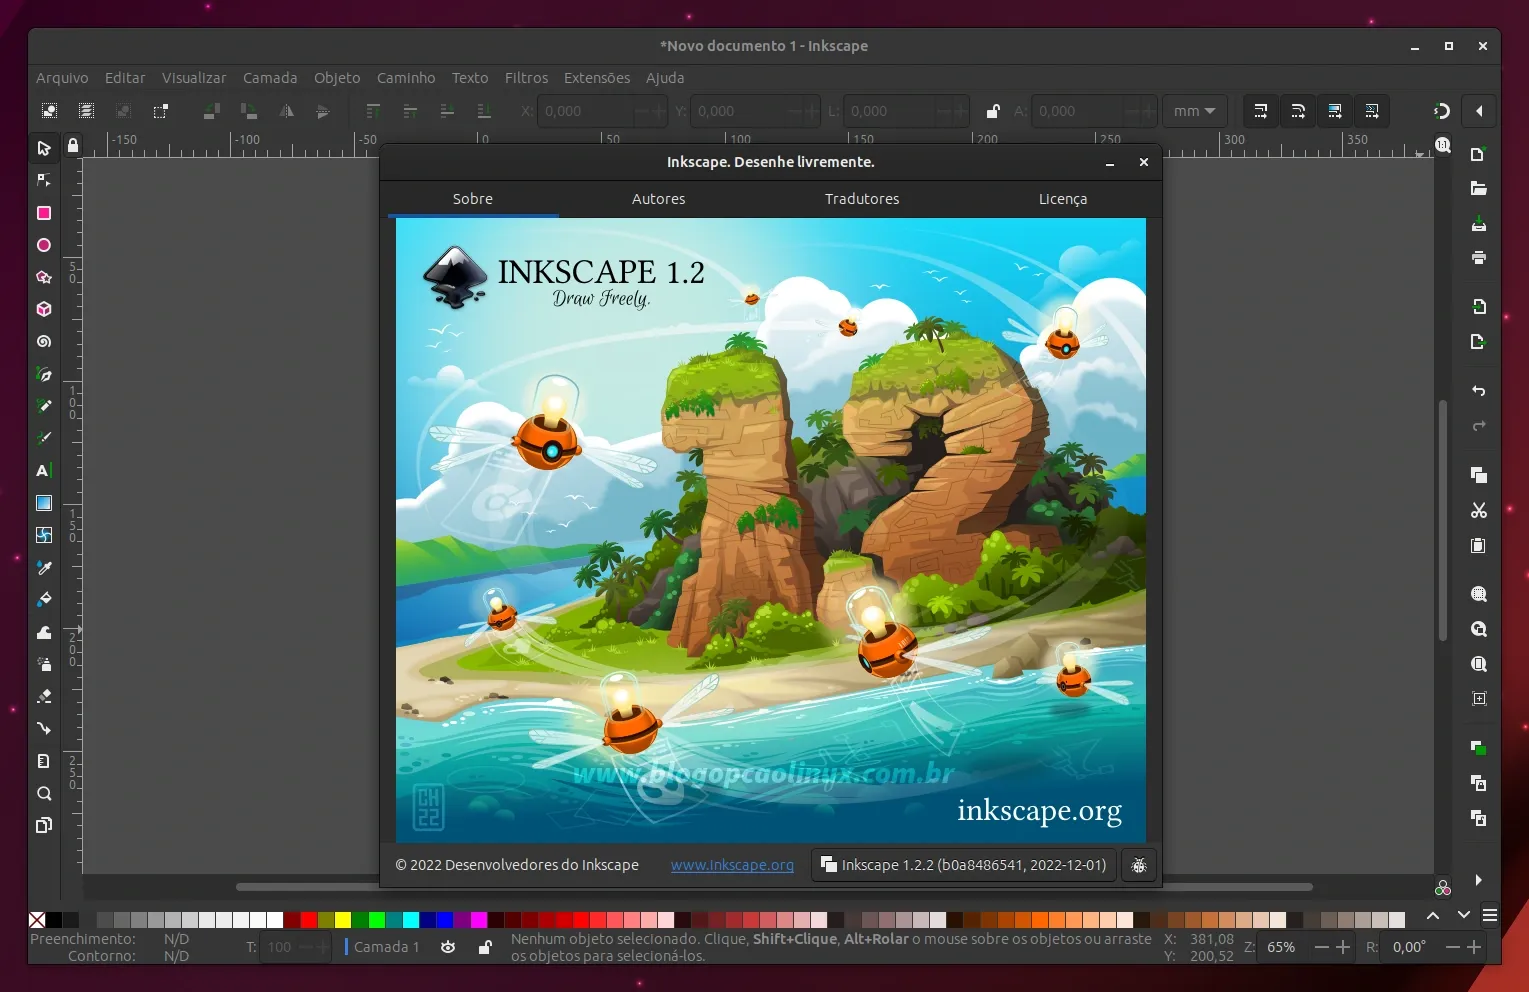
Task: Toggle the width/height ratio lock
Action: coord(993,111)
